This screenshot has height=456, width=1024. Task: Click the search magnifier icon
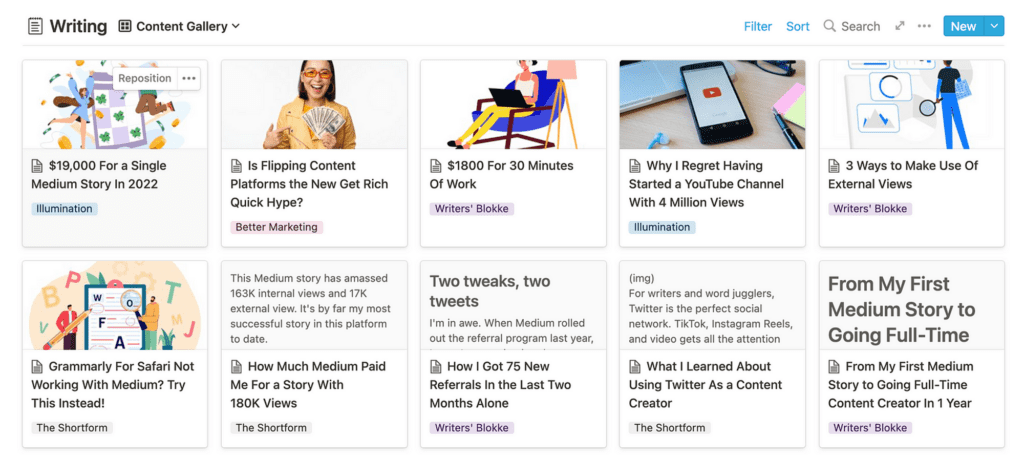click(x=829, y=26)
